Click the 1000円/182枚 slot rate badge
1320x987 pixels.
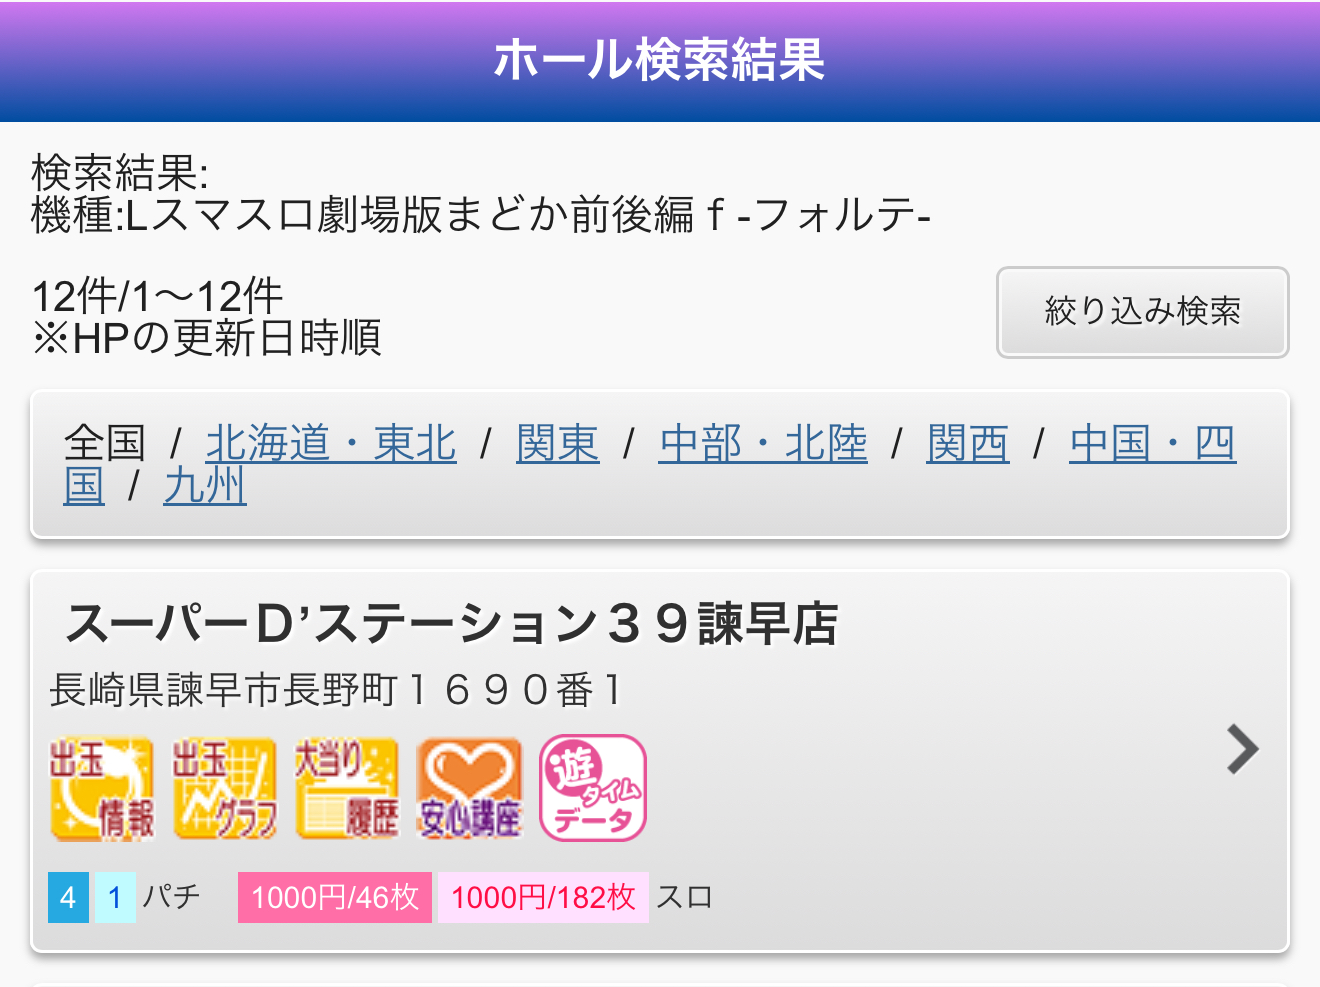coord(543,897)
